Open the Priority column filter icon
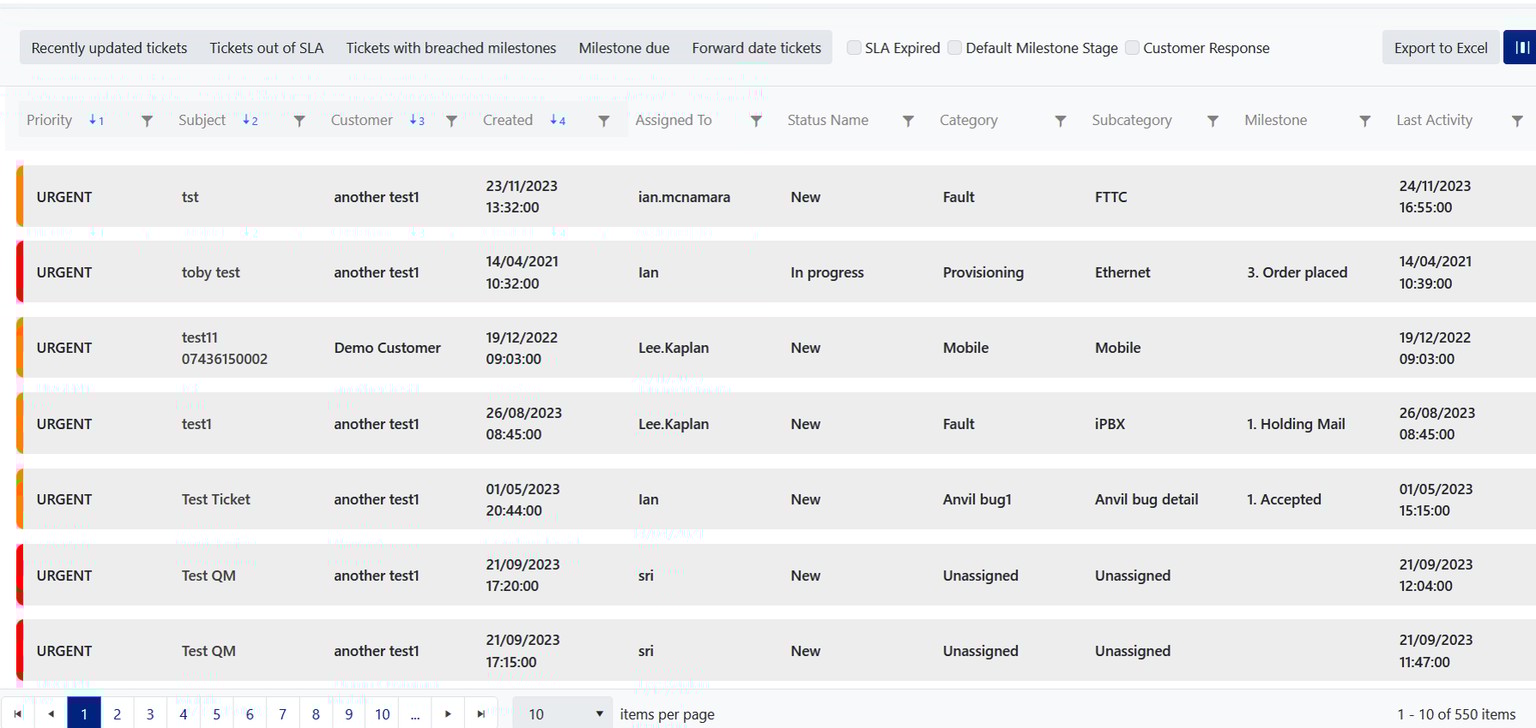The image size is (1536, 728). [x=147, y=121]
